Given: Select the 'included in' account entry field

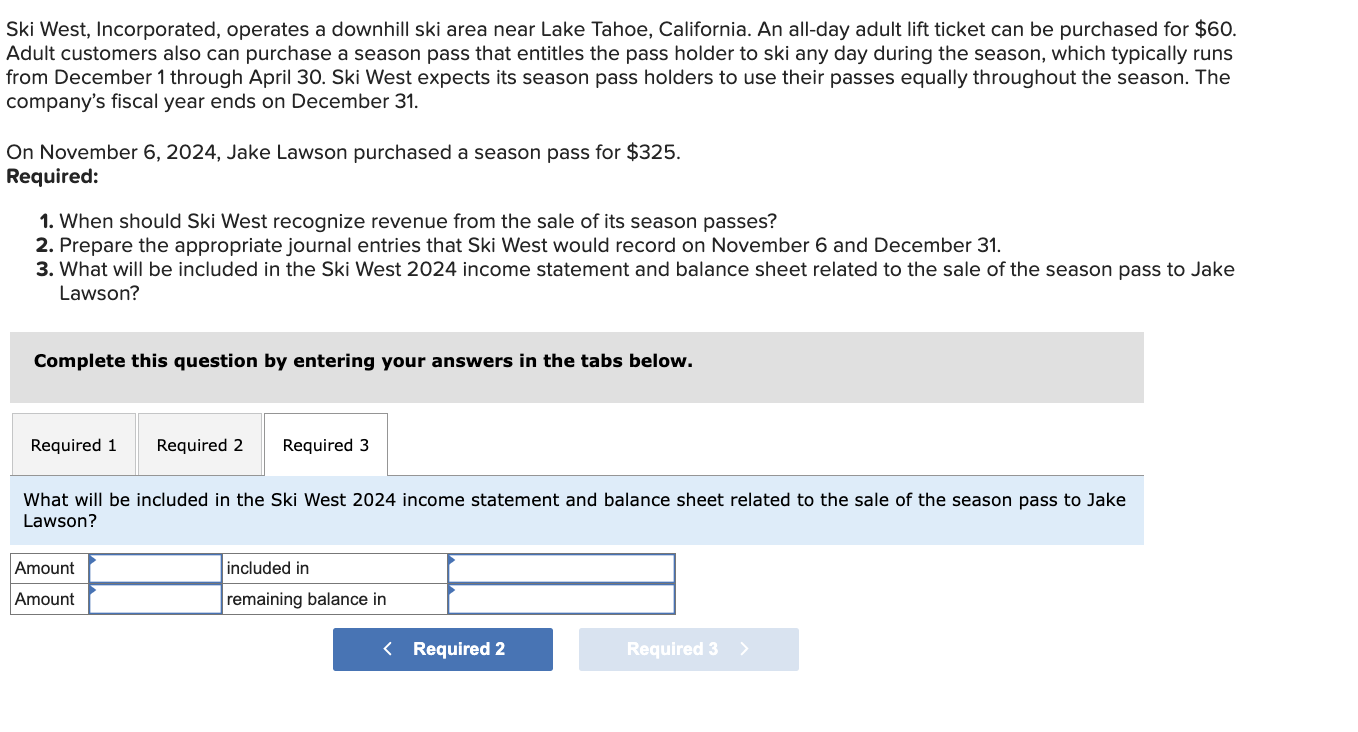Looking at the screenshot, I should [560, 568].
